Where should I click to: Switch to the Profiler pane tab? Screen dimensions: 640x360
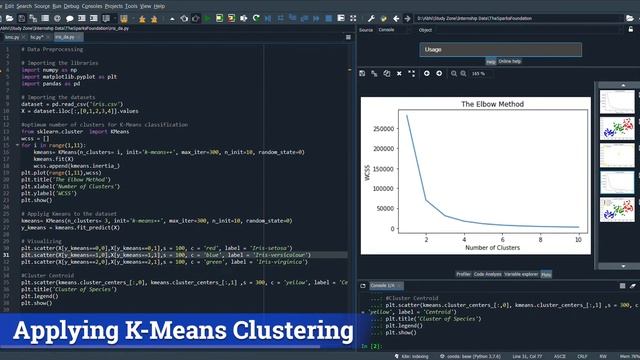coord(463,274)
